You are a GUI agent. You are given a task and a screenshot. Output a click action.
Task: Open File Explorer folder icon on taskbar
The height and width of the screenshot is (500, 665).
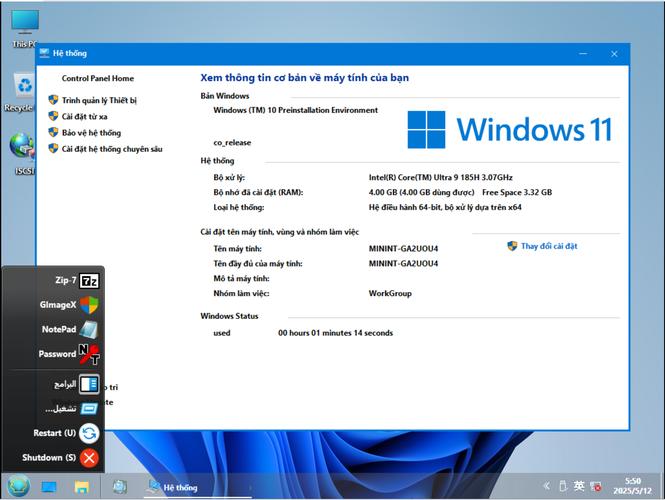[82, 487]
